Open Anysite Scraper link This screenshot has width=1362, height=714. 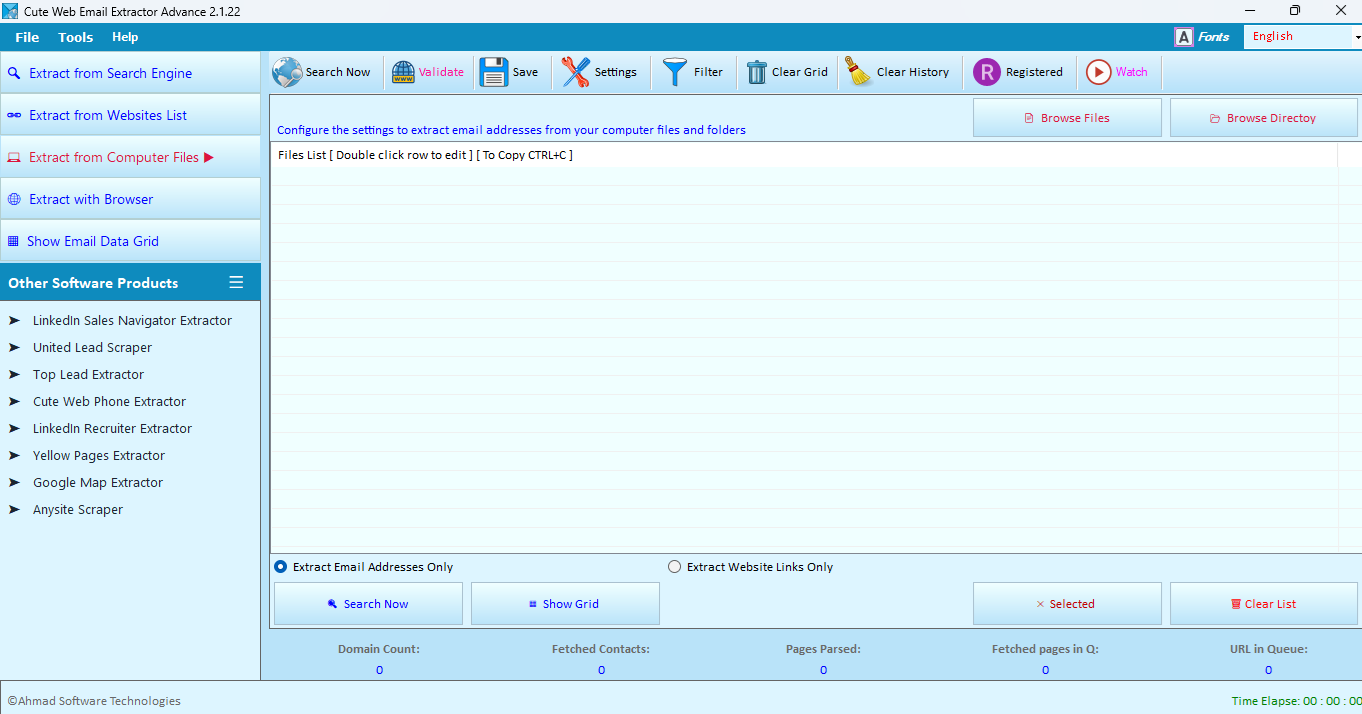pyautogui.click(x=78, y=509)
